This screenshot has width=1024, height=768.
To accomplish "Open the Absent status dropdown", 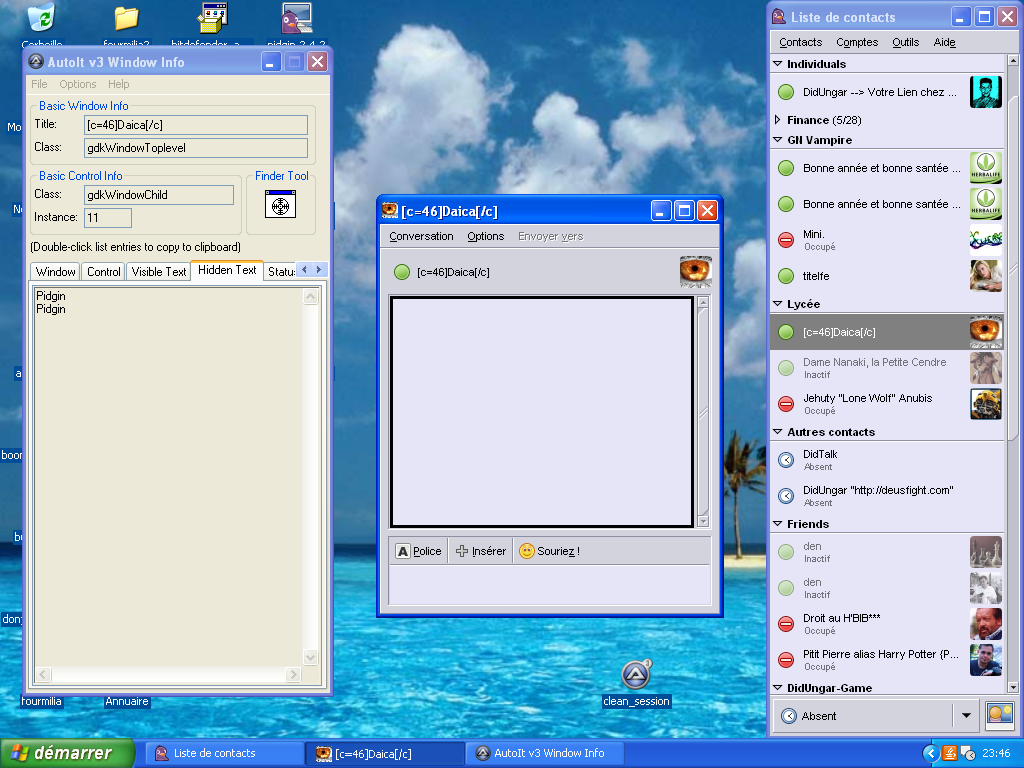I will point(965,716).
